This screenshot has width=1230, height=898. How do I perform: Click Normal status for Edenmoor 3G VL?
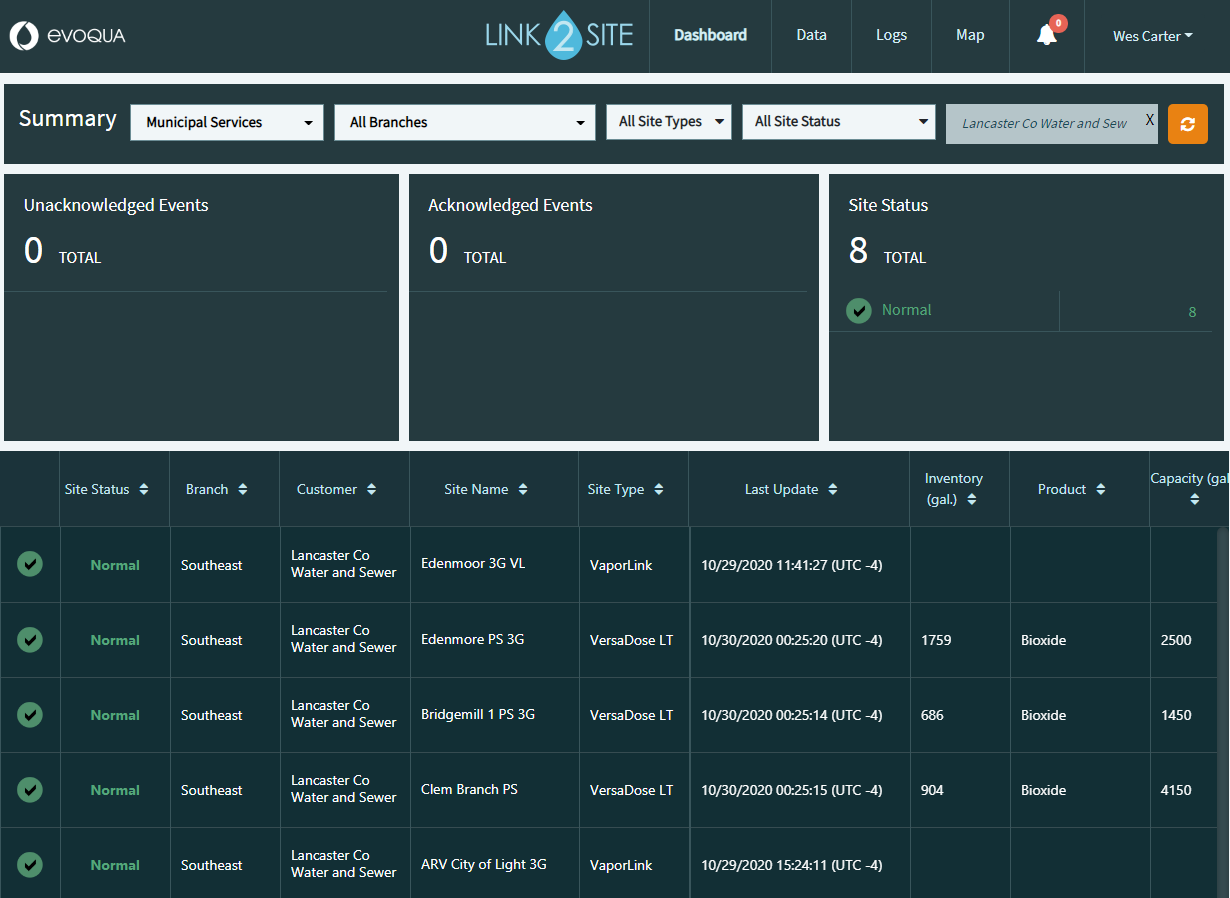point(115,565)
